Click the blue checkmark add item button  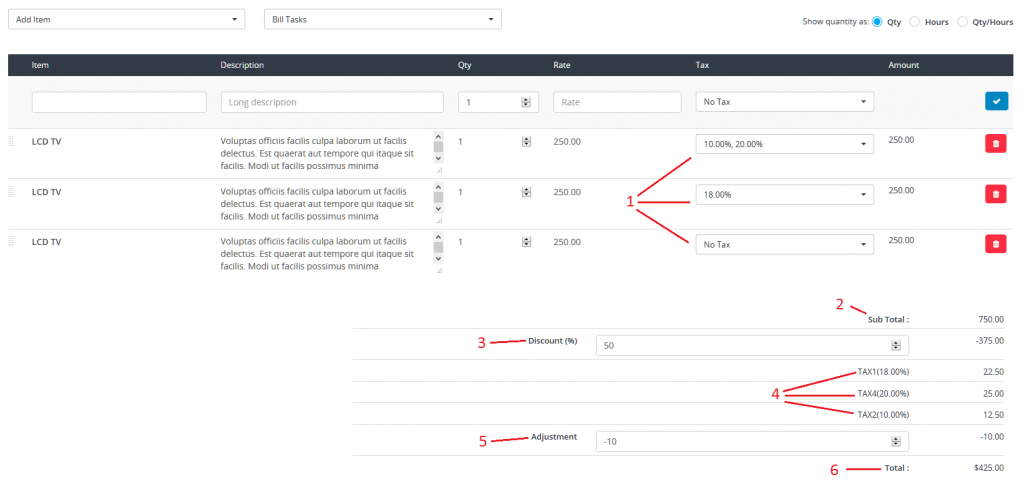(x=996, y=101)
